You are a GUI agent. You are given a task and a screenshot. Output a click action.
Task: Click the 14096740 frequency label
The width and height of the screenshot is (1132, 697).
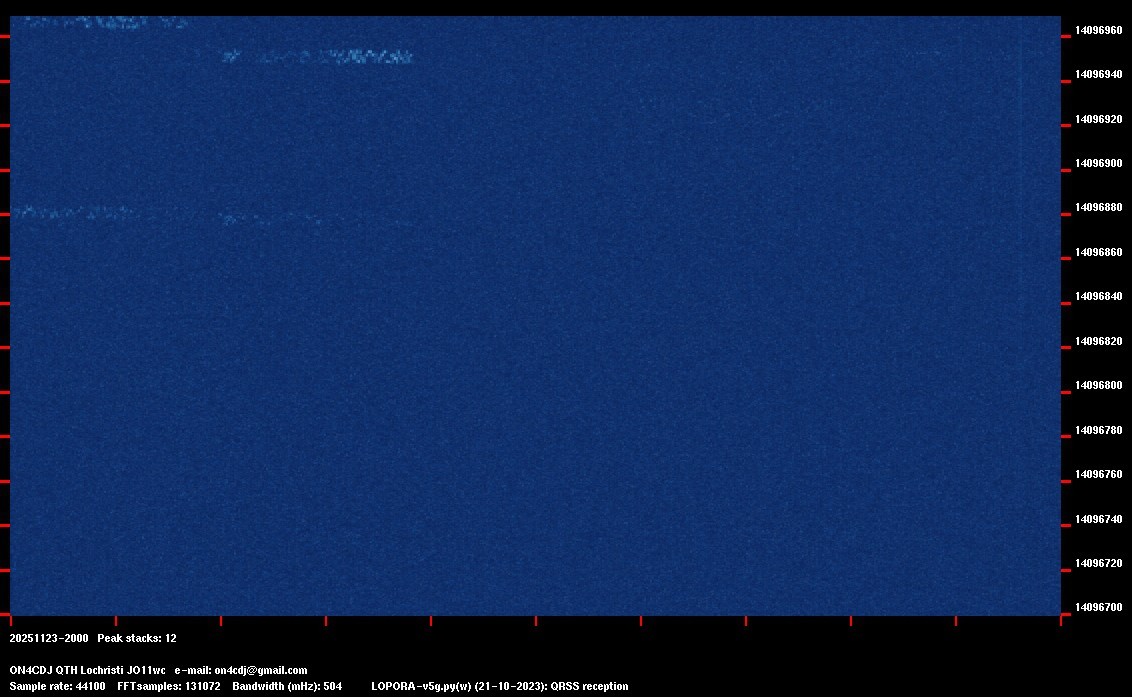click(x=1098, y=519)
